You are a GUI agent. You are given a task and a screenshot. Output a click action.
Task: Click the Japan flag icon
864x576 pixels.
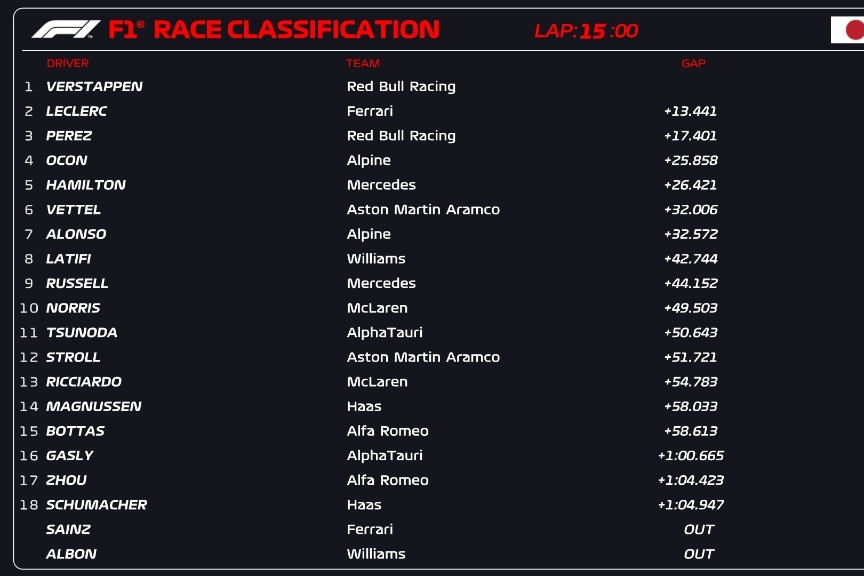pos(848,30)
